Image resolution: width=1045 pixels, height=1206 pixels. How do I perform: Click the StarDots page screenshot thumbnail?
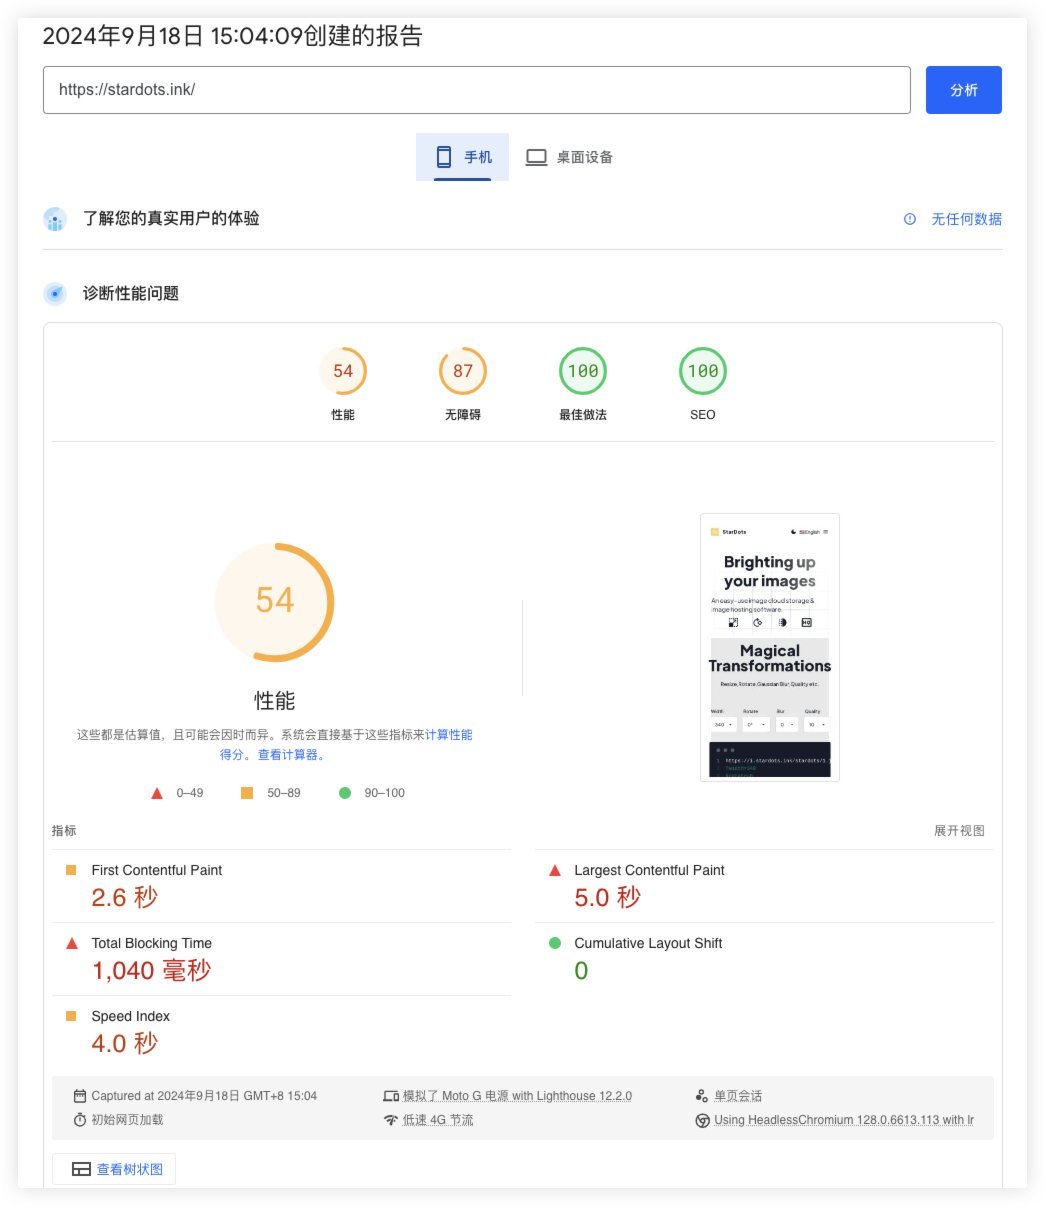coord(769,647)
